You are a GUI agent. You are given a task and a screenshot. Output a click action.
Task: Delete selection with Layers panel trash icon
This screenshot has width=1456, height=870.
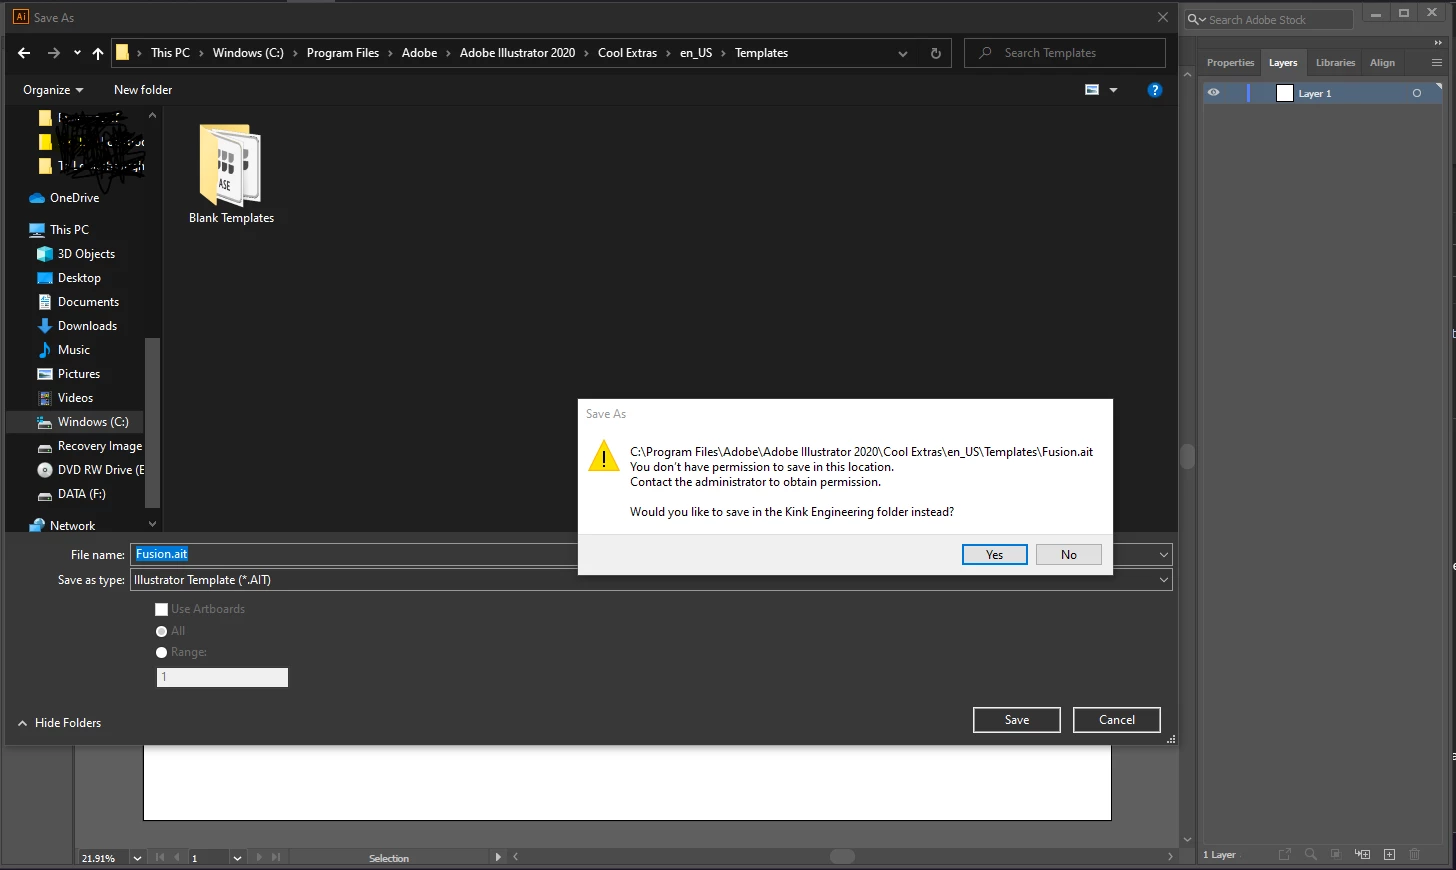click(x=1414, y=855)
